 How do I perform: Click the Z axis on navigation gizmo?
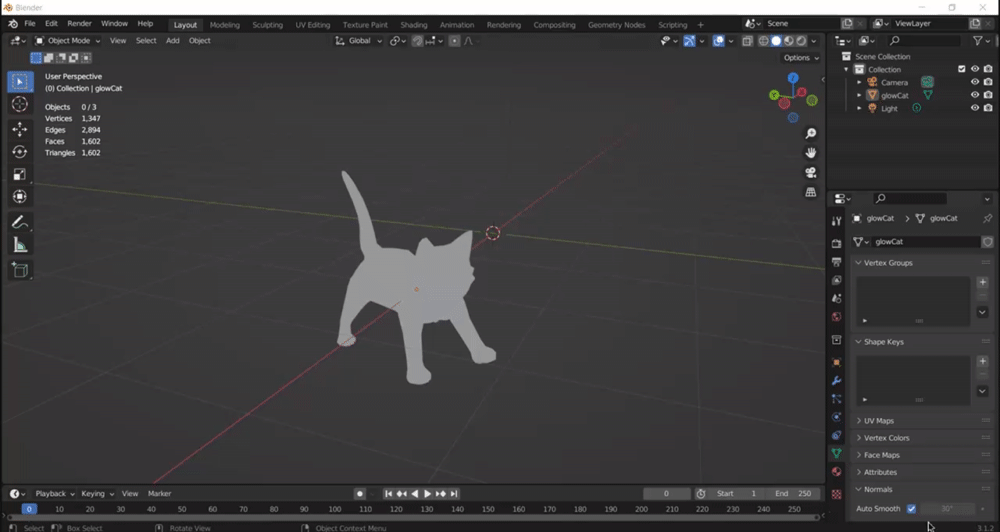click(793, 78)
